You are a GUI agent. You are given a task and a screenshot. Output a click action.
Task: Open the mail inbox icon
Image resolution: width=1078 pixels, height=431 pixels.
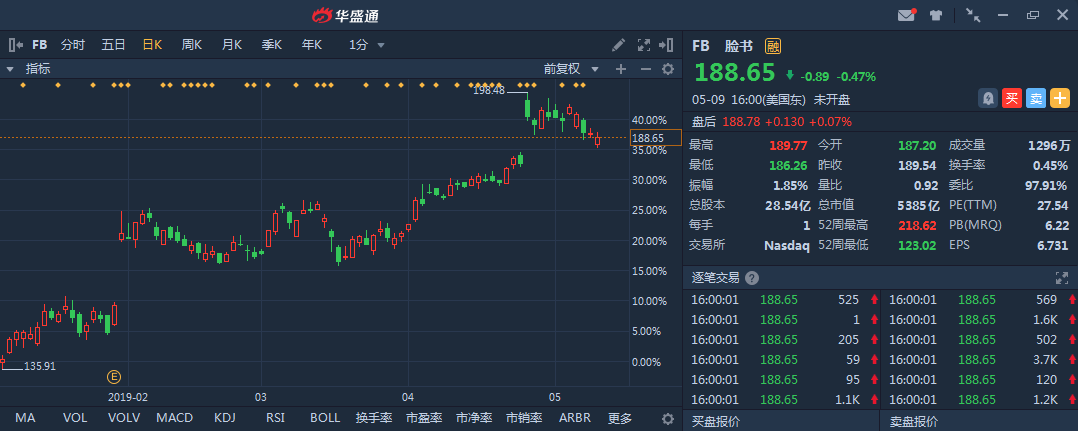[906, 15]
